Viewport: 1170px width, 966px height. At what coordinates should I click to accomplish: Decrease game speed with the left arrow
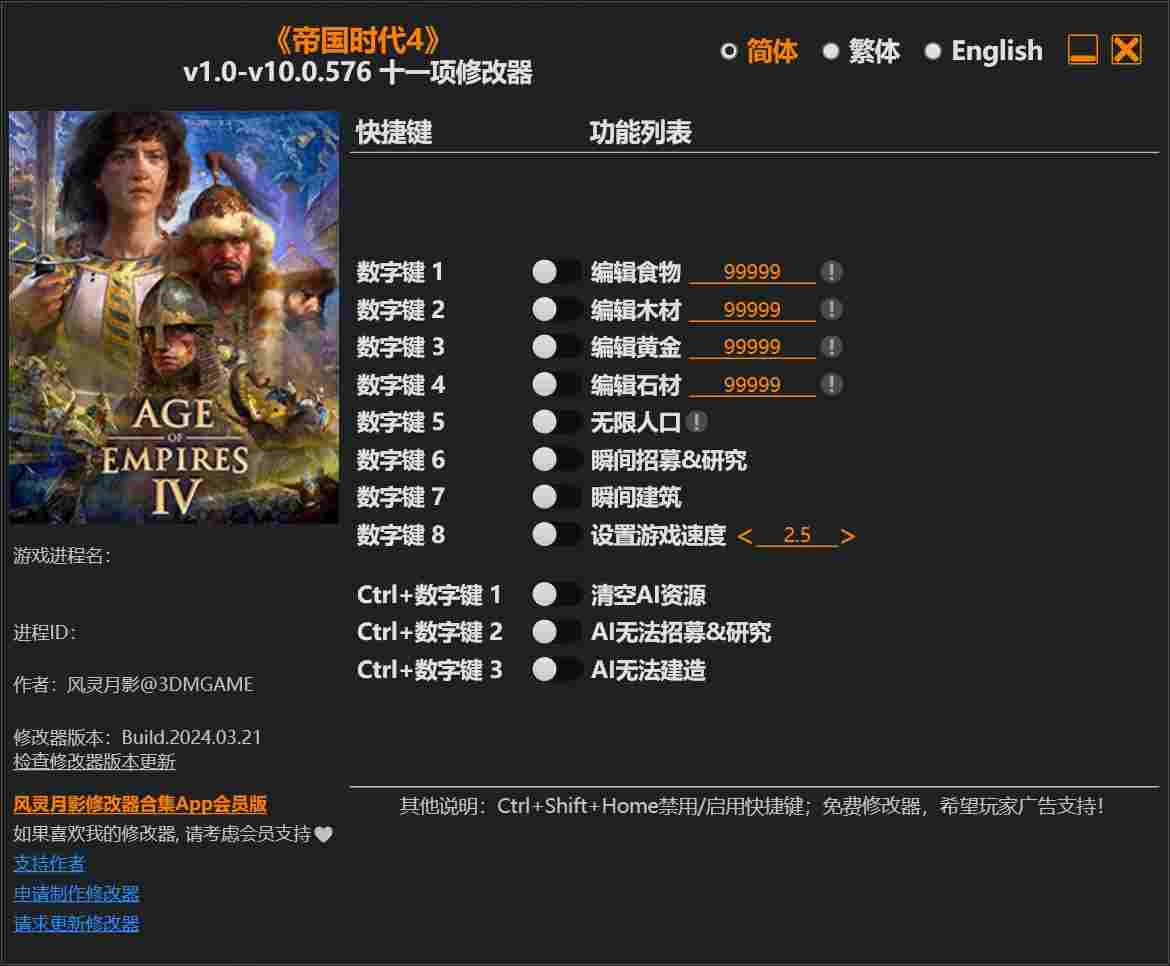click(x=745, y=536)
